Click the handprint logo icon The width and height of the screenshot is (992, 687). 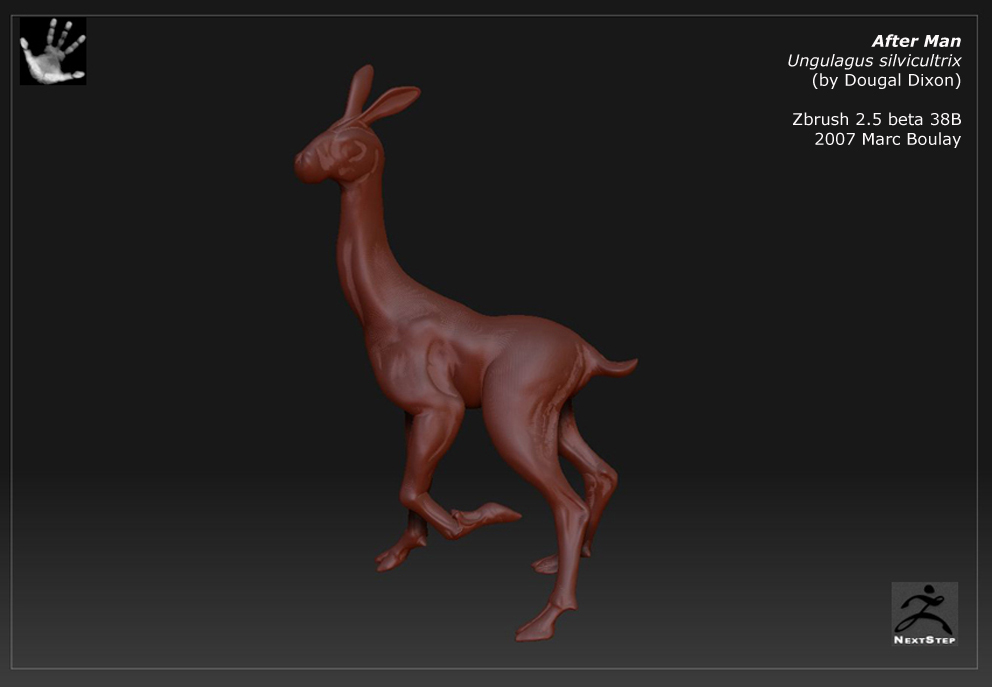(53, 51)
